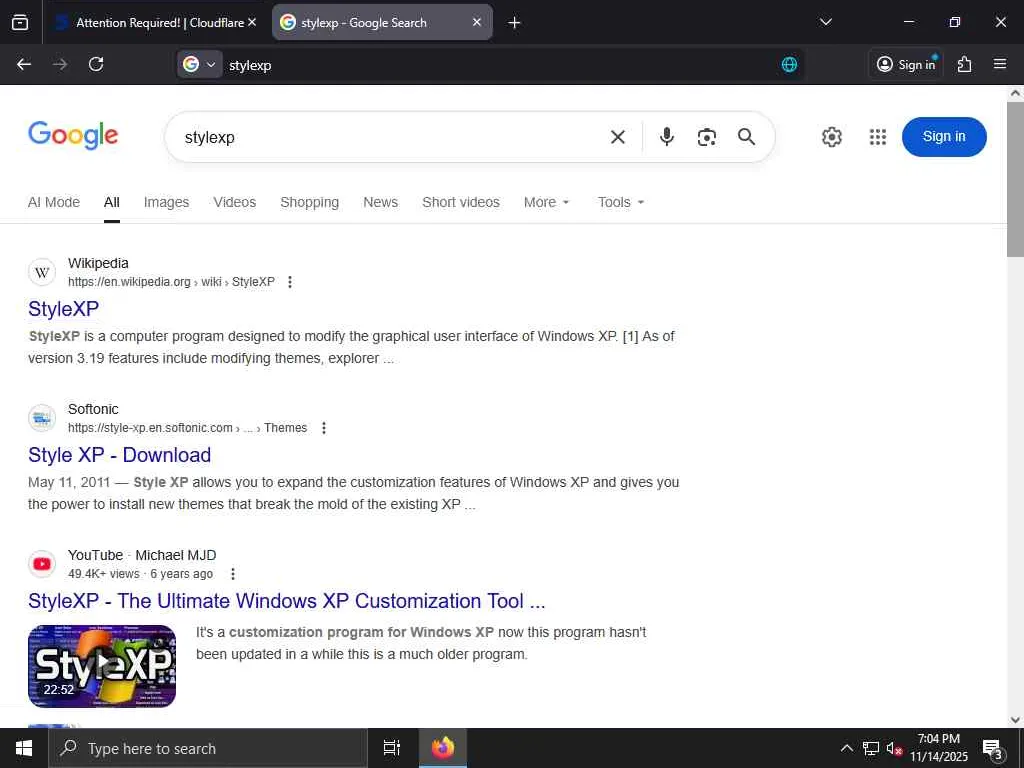Show hidden tray icons chevron
This screenshot has height=768, width=1024.
[x=846, y=748]
